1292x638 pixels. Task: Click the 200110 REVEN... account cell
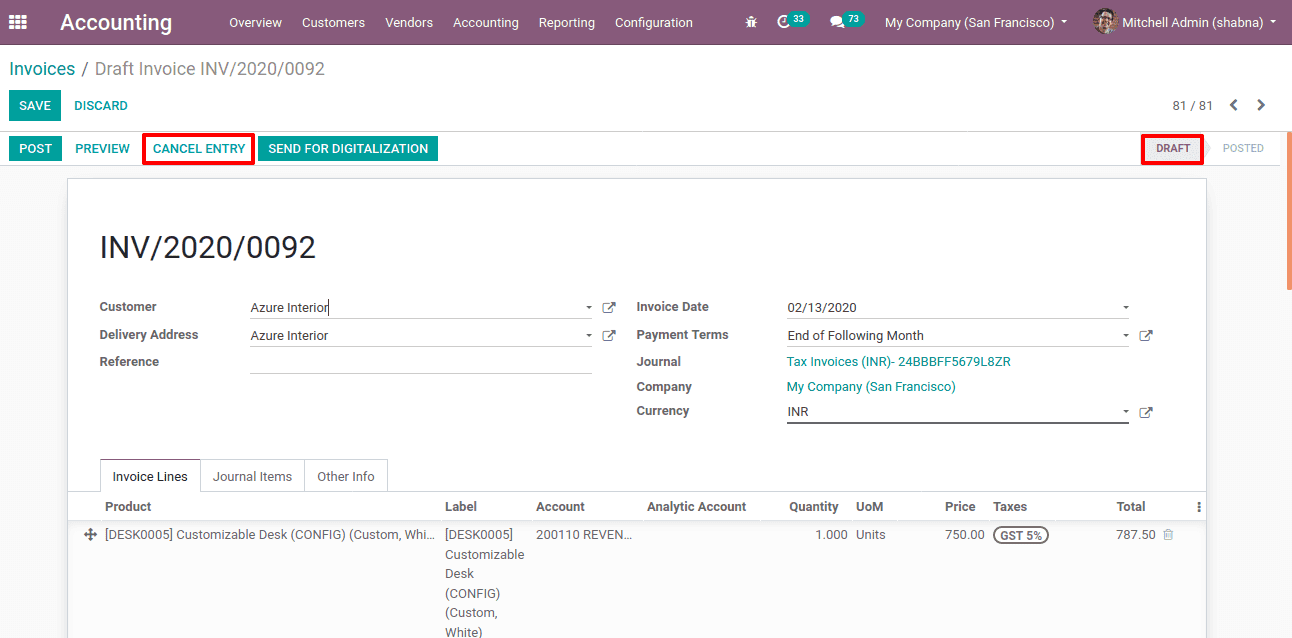[x=584, y=535]
